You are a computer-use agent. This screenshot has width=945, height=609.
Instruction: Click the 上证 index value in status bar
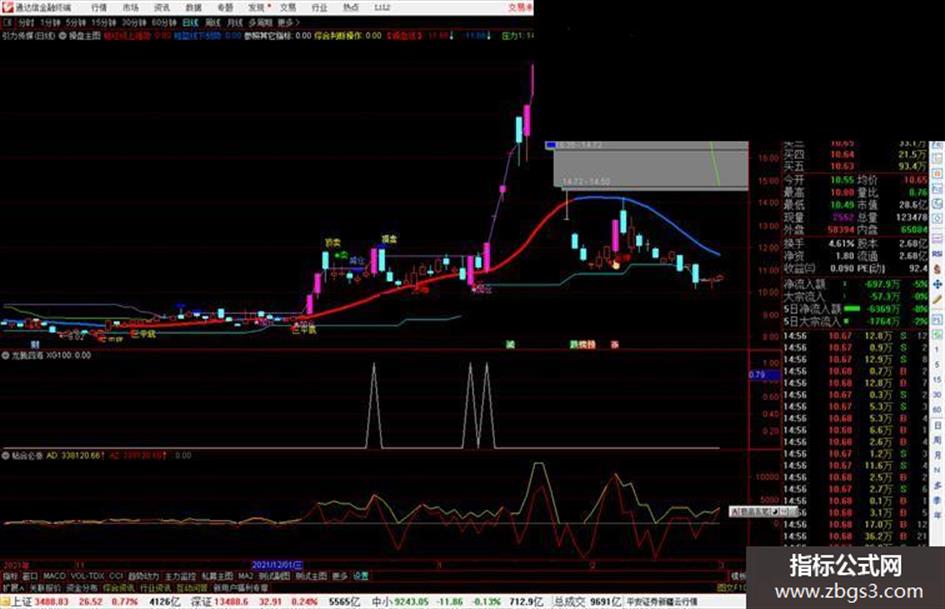pos(52,602)
